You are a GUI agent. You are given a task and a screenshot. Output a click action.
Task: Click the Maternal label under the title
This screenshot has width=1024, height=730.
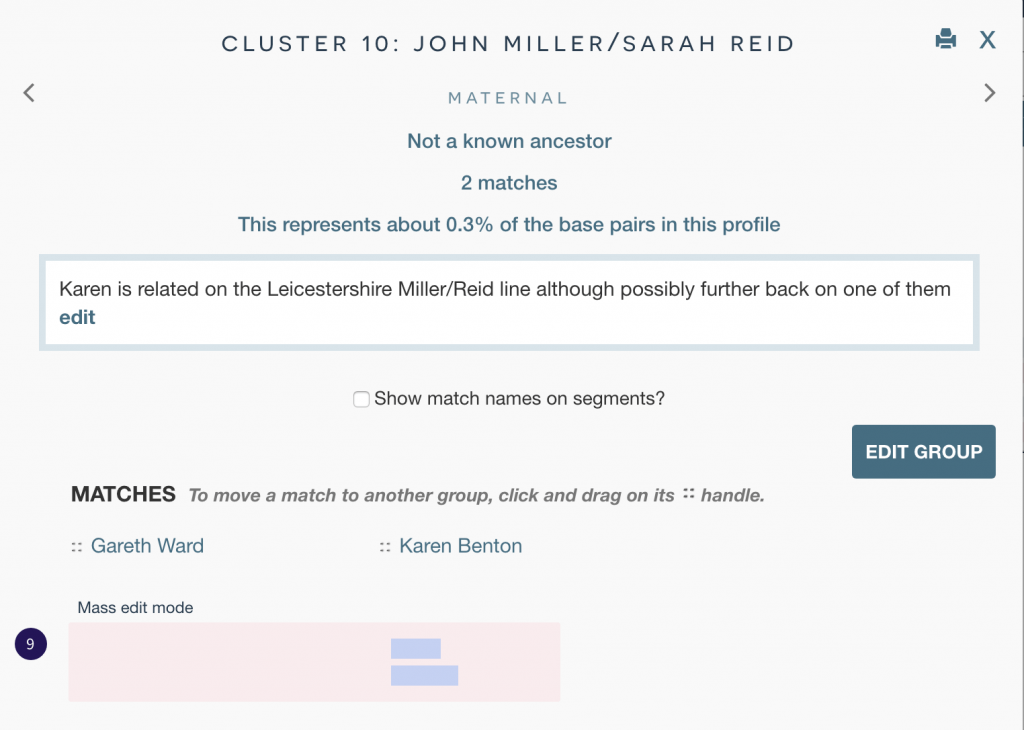(508, 98)
